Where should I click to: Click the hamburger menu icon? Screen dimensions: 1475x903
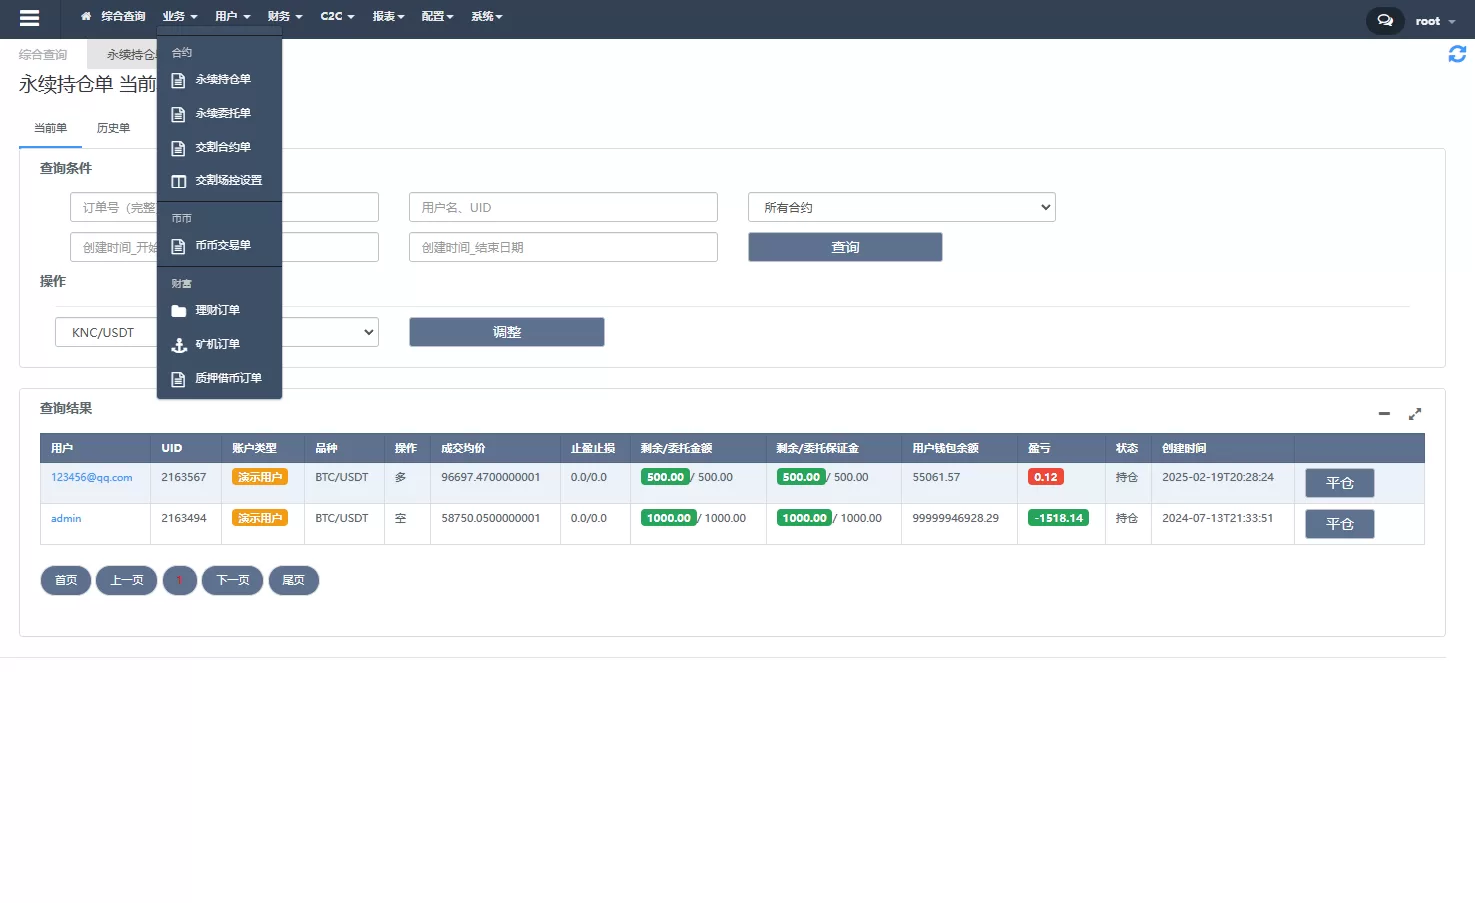[x=29, y=18]
